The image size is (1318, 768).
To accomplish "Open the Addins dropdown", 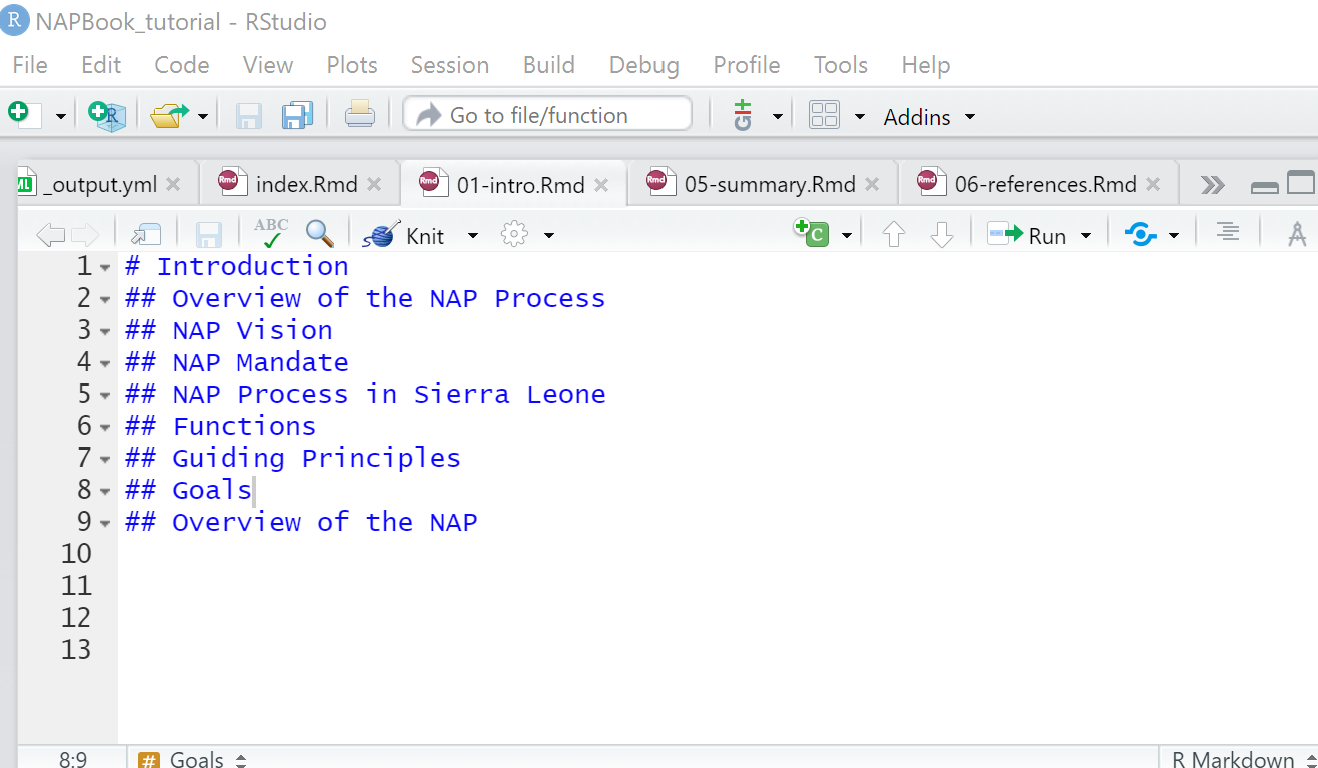I will (x=928, y=117).
